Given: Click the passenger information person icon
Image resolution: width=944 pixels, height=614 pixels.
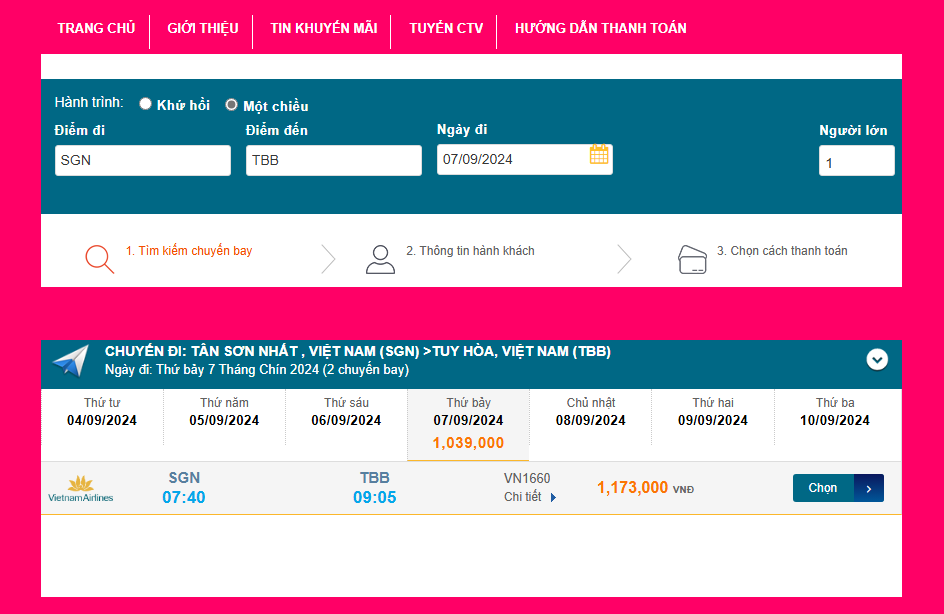Looking at the screenshot, I should coord(380,258).
